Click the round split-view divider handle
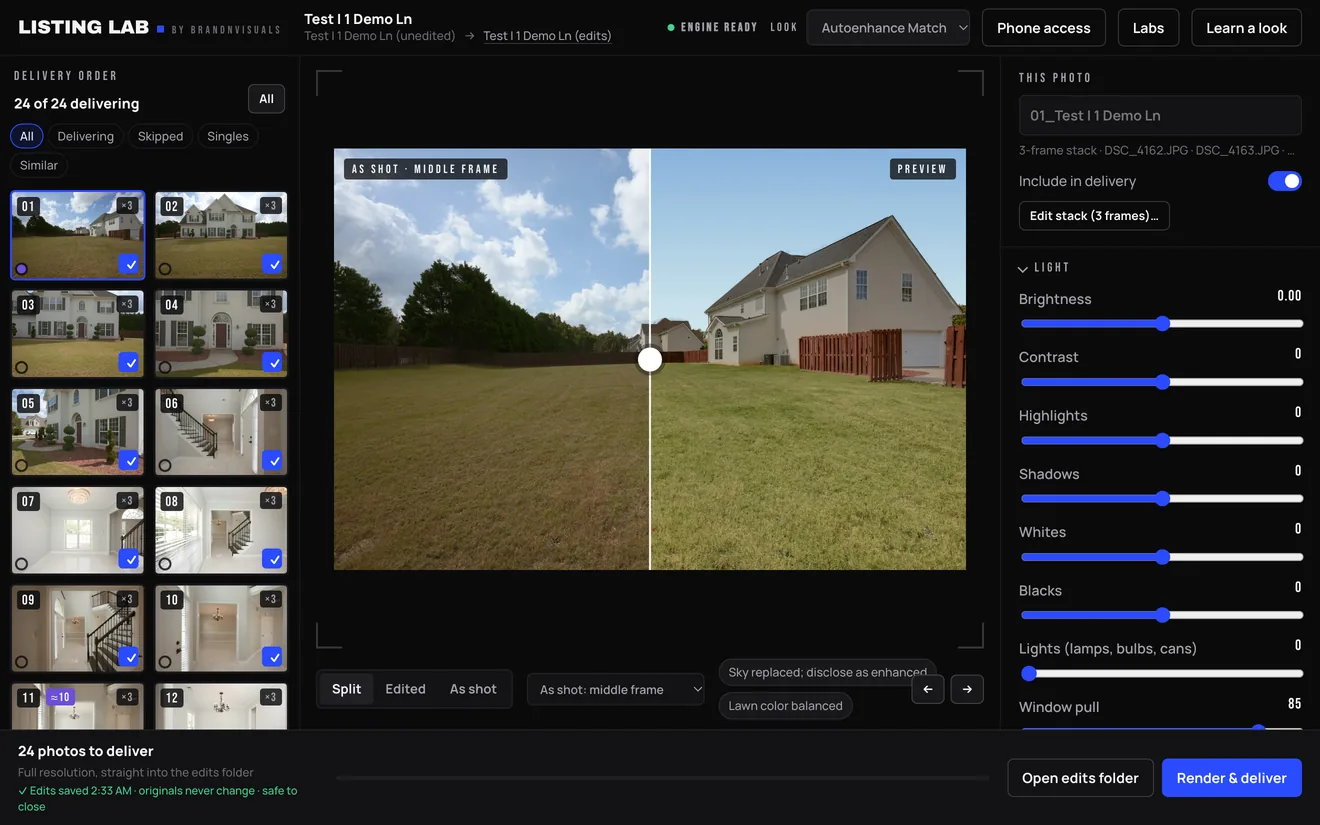1320x825 pixels. (650, 360)
